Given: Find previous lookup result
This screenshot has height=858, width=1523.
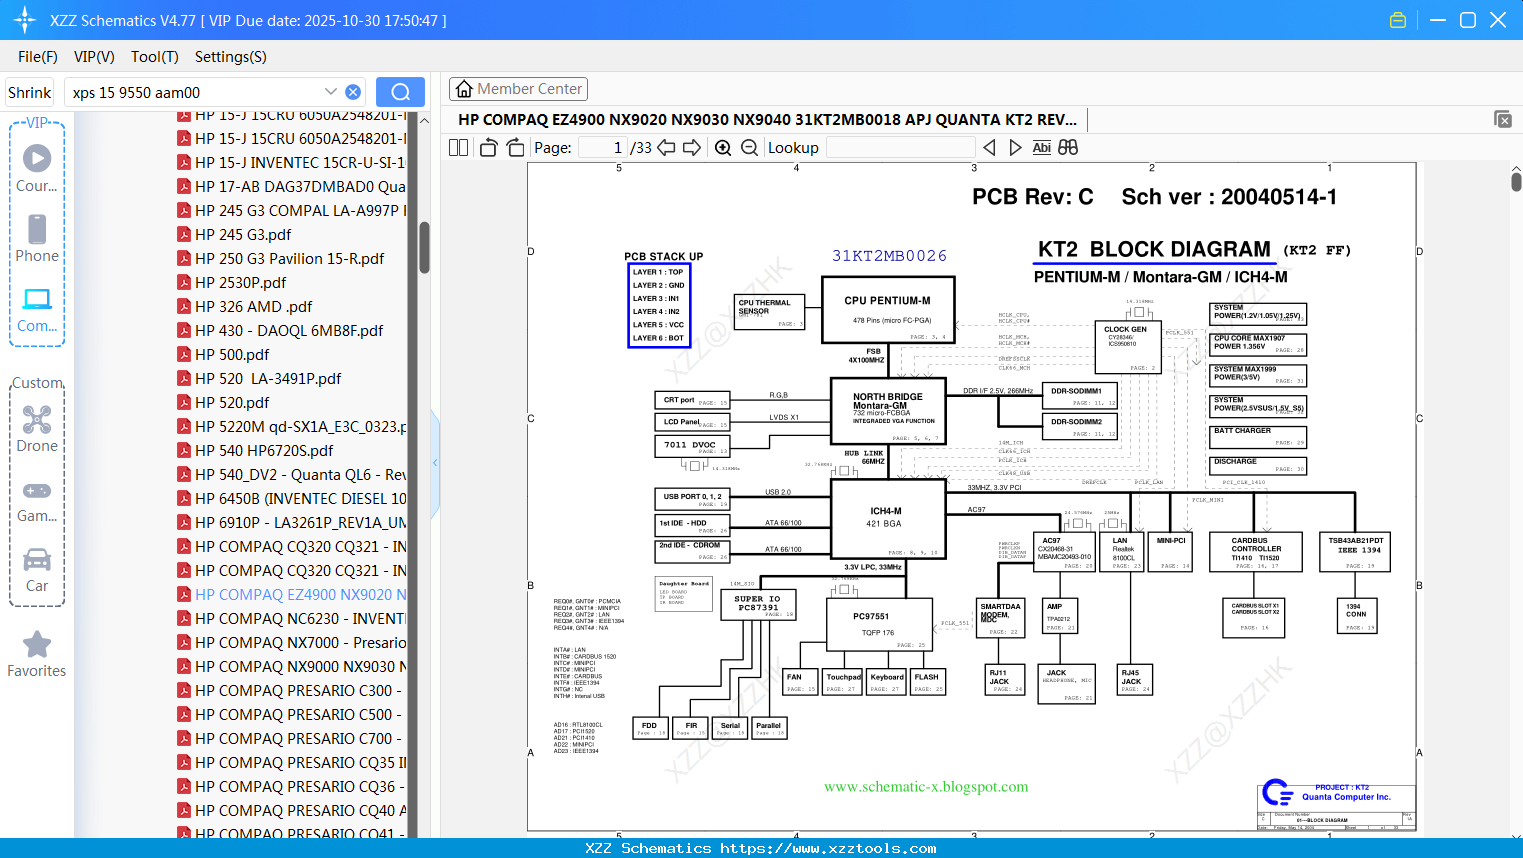Looking at the screenshot, I should [x=989, y=147].
